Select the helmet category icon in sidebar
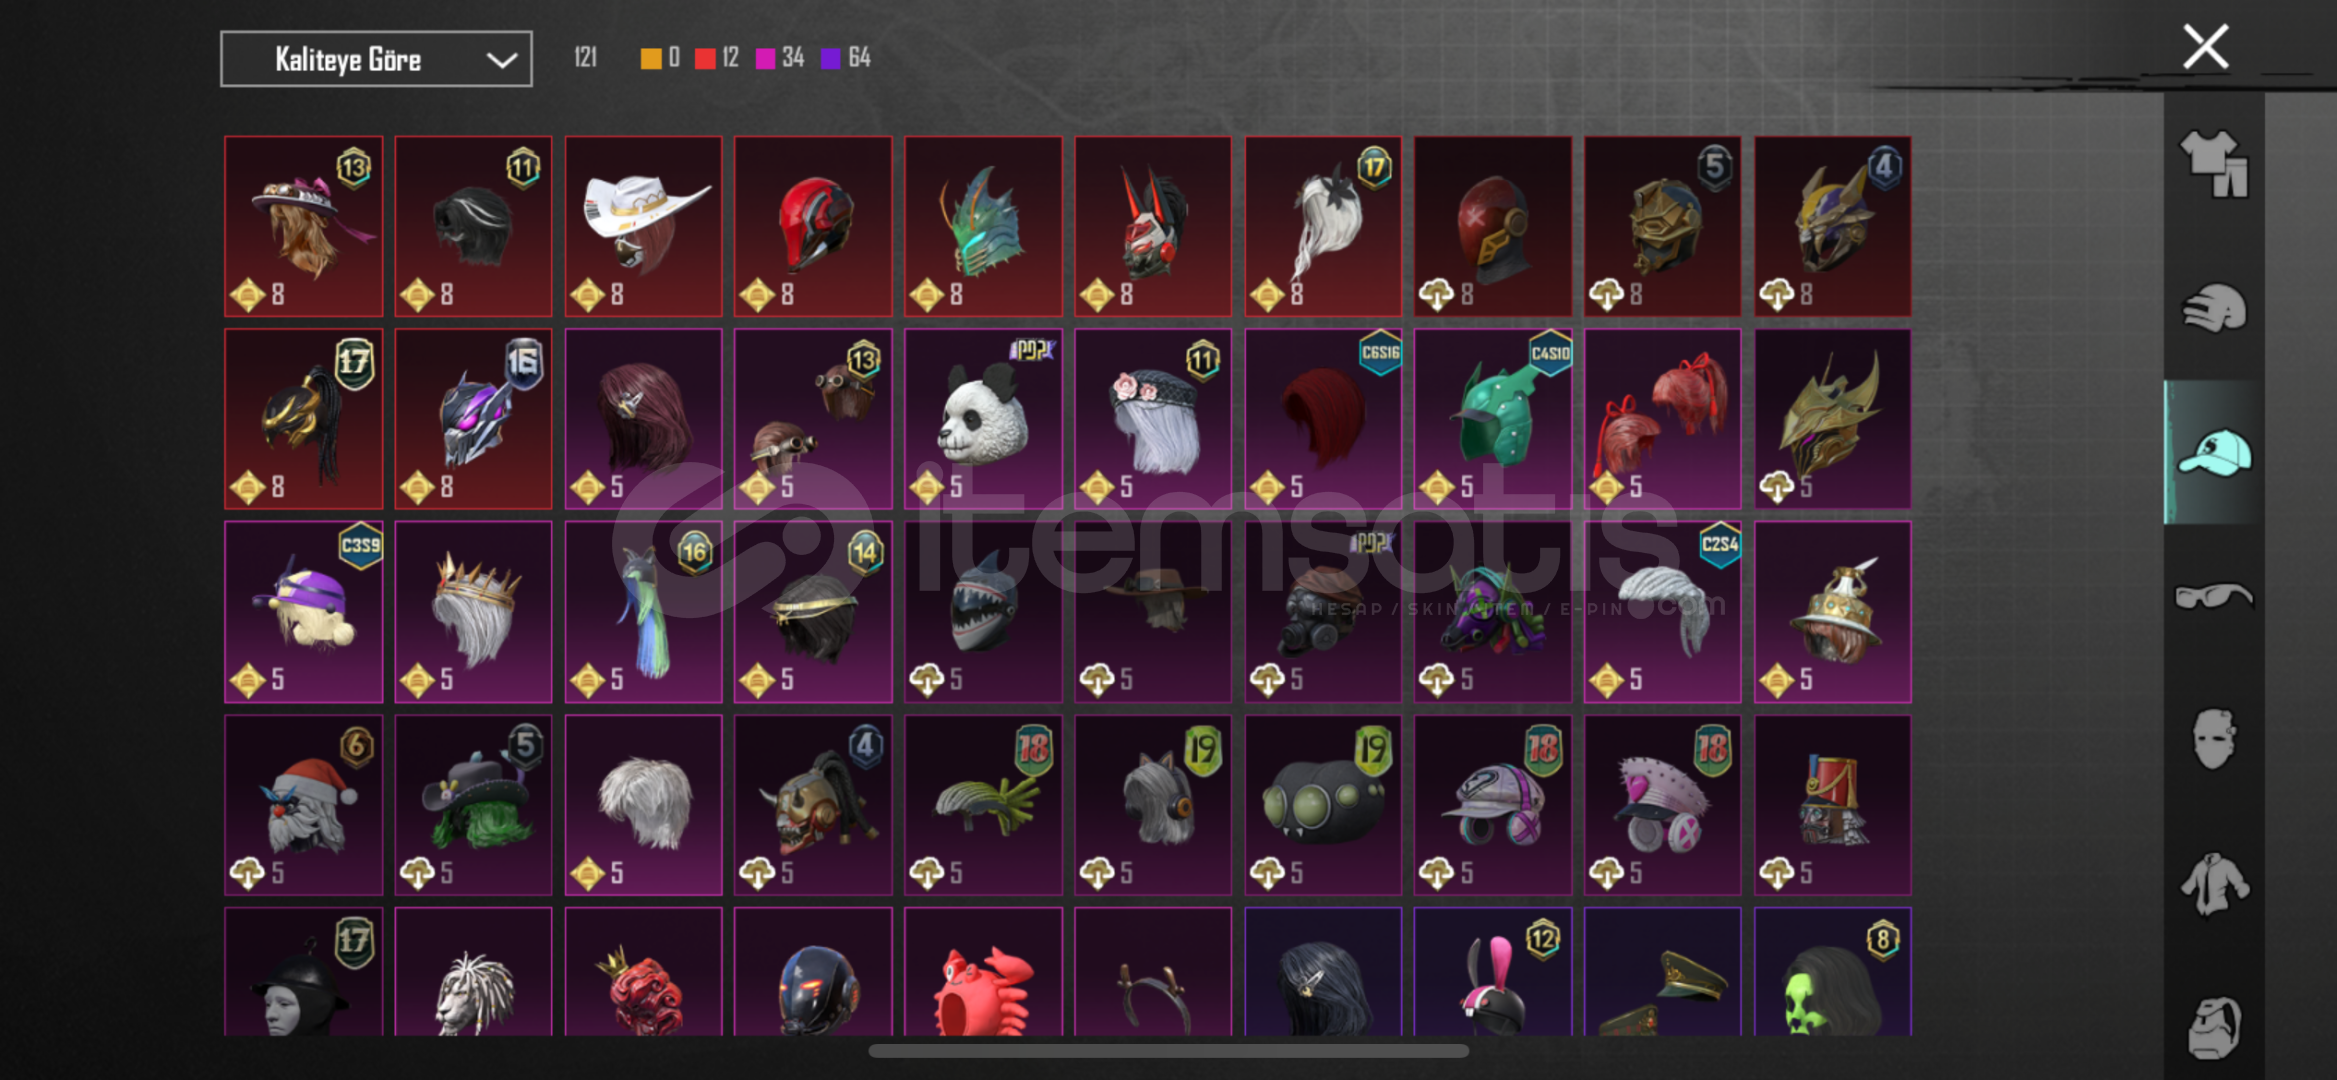The width and height of the screenshot is (2337, 1080). tap(2214, 308)
